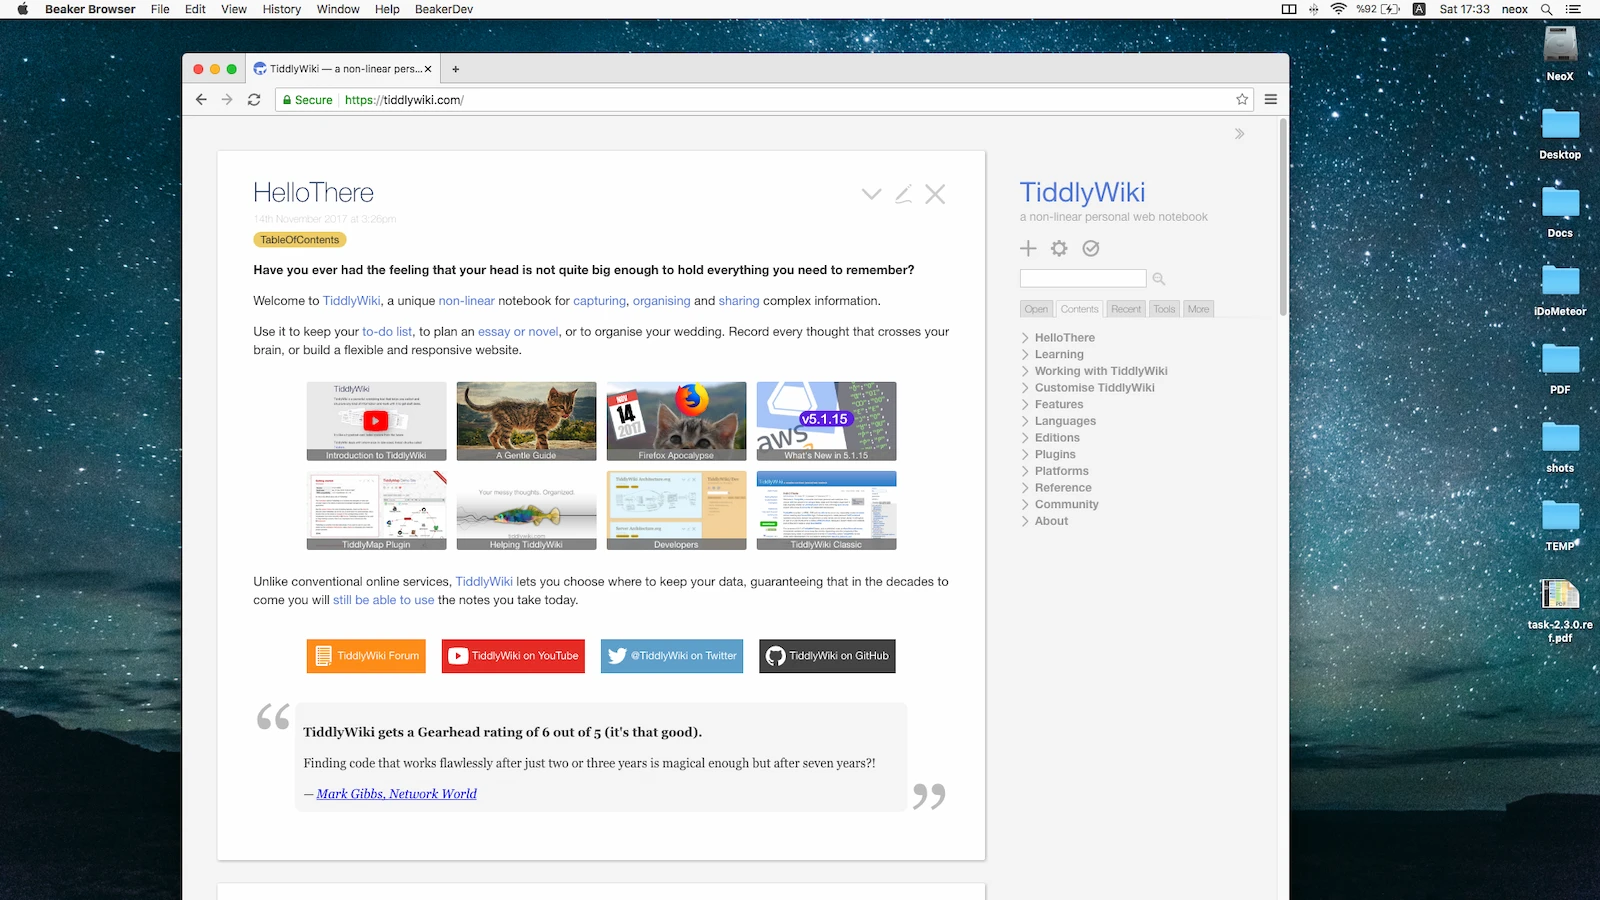This screenshot has height=900, width=1600.
Task: Click the save wiki checkmark icon
Action: (1091, 248)
